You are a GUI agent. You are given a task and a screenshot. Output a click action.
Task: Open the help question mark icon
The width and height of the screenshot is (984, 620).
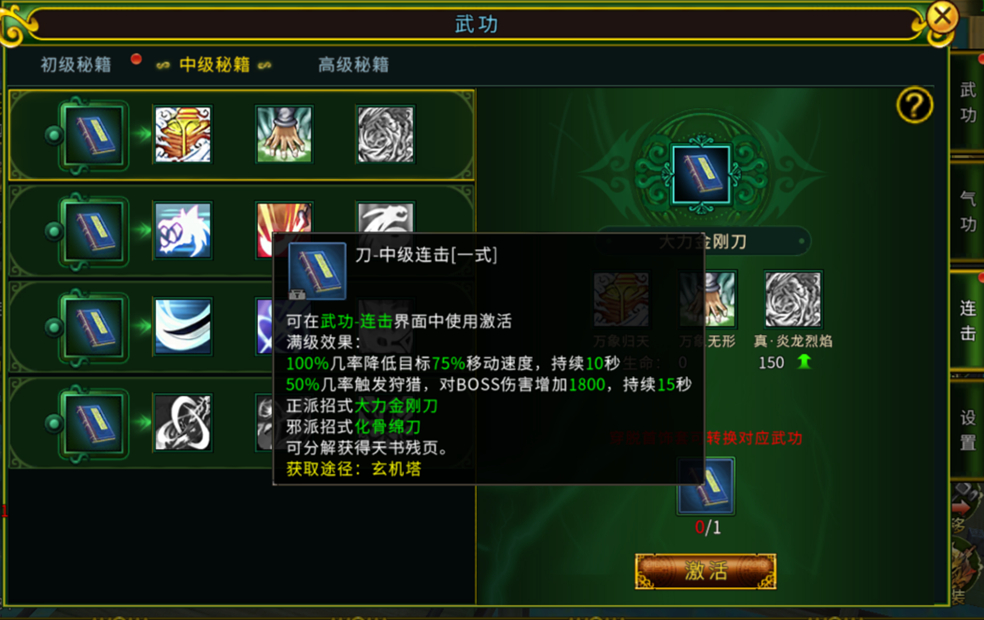click(914, 105)
